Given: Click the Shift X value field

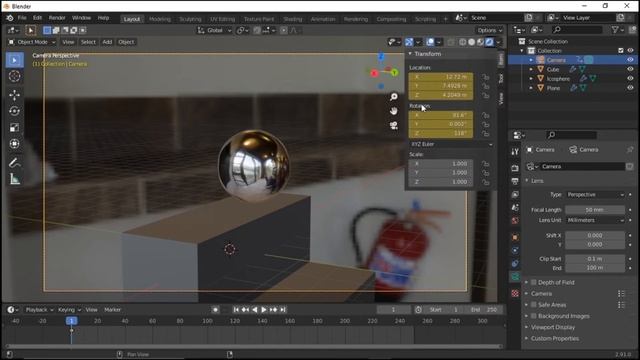Looking at the screenshot, I should click(x=595, y=236).
